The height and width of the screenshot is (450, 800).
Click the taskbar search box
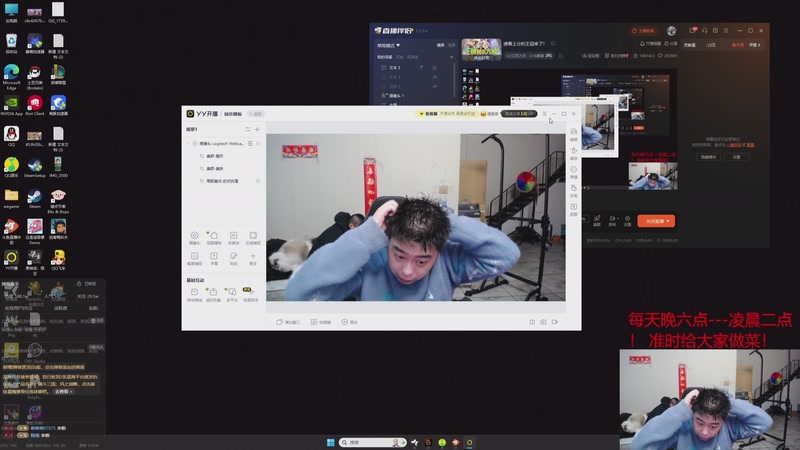tap(372, 442)
